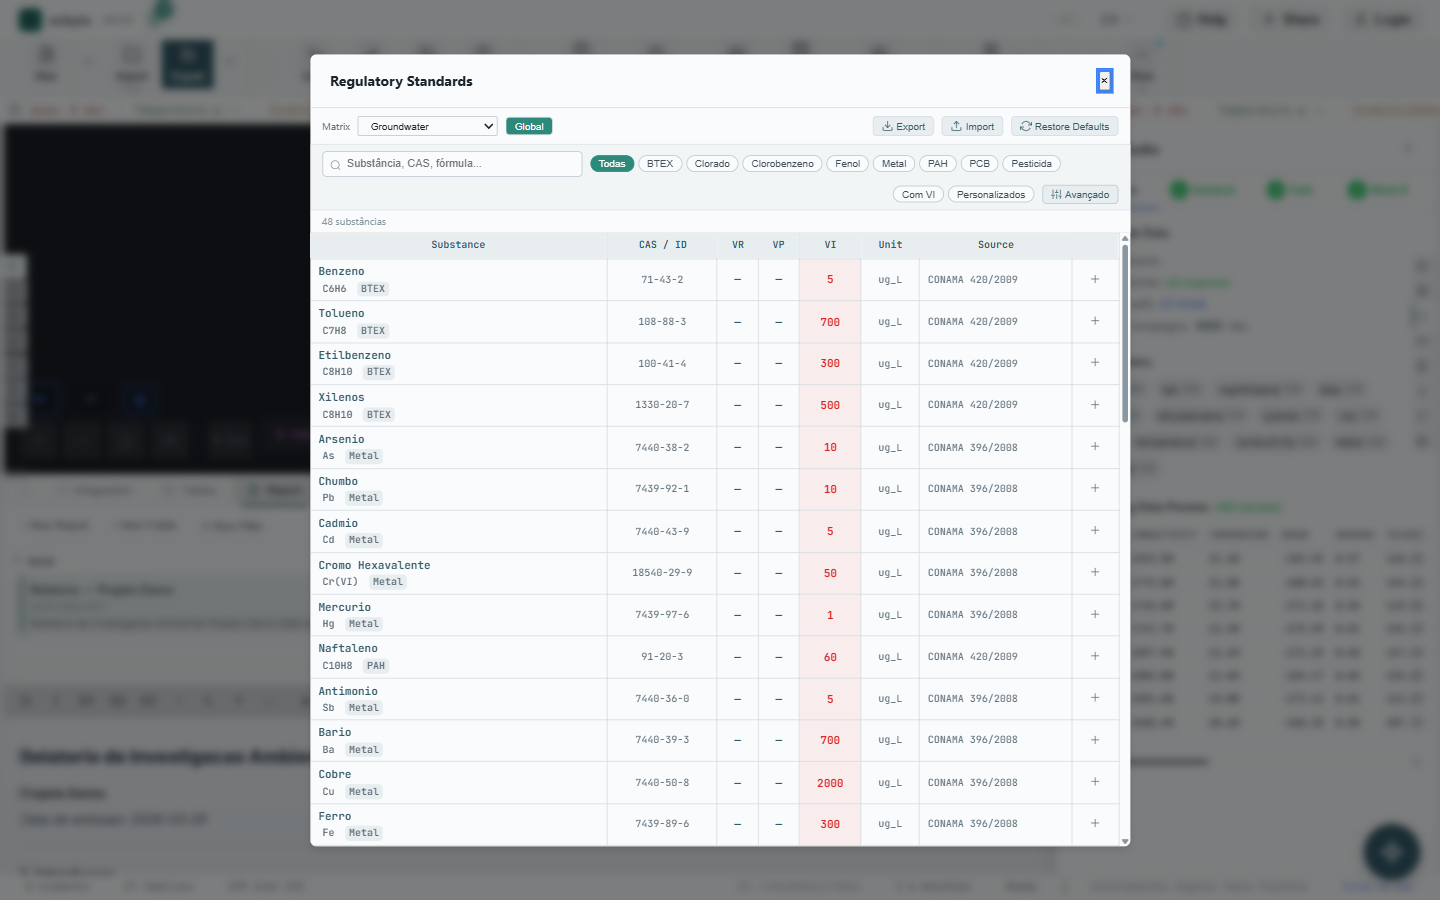
Task: Add plus icon for Arsenio row
Action: [1095, 447]
